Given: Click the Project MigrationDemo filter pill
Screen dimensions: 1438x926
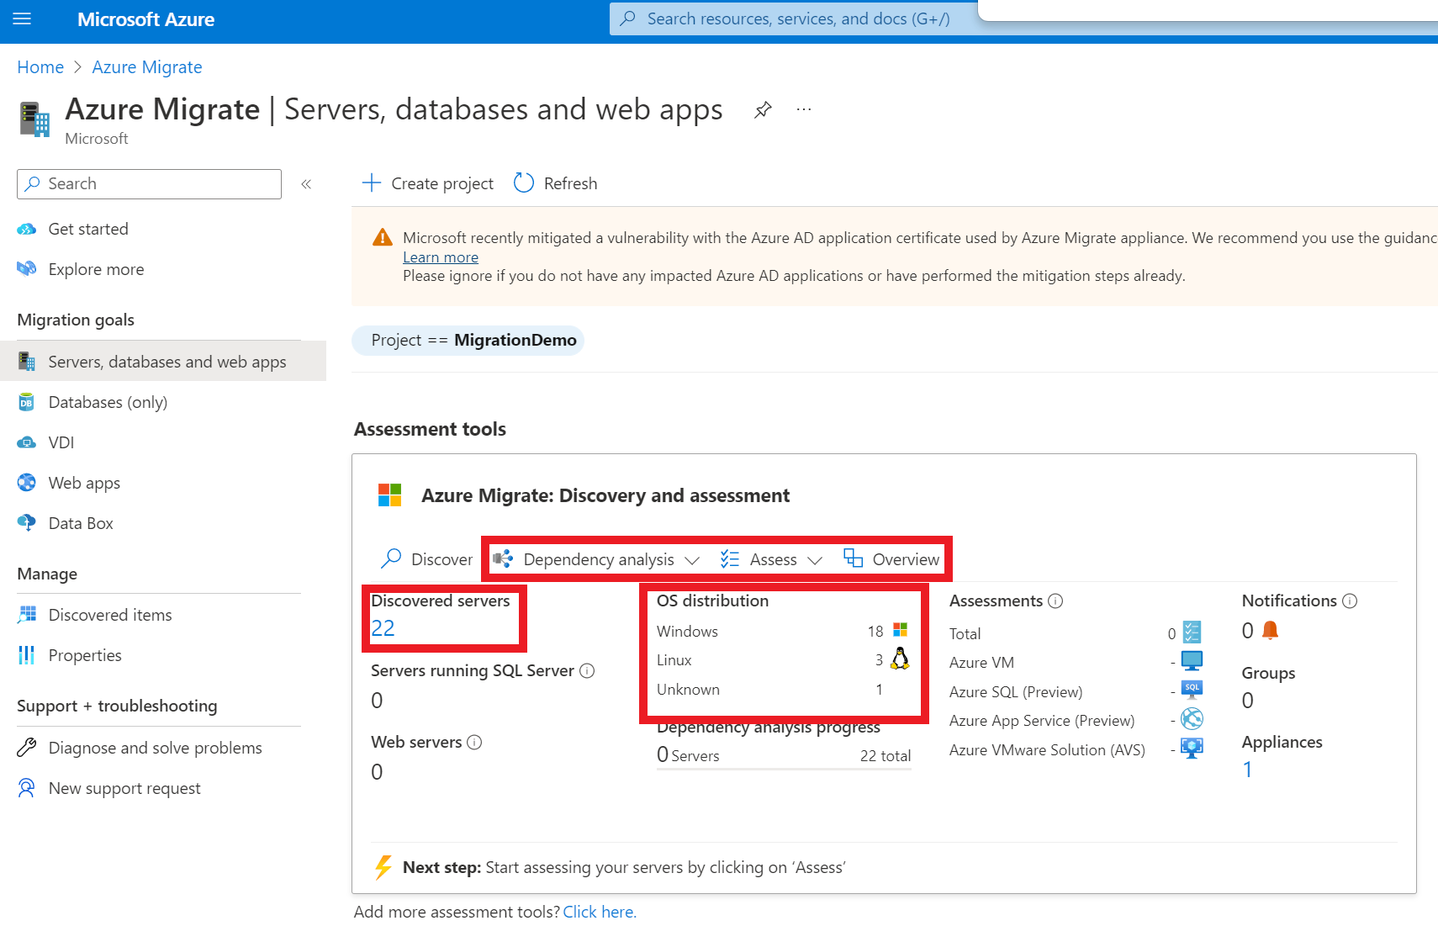Looking at the screenshot, I should pos(468,340).
